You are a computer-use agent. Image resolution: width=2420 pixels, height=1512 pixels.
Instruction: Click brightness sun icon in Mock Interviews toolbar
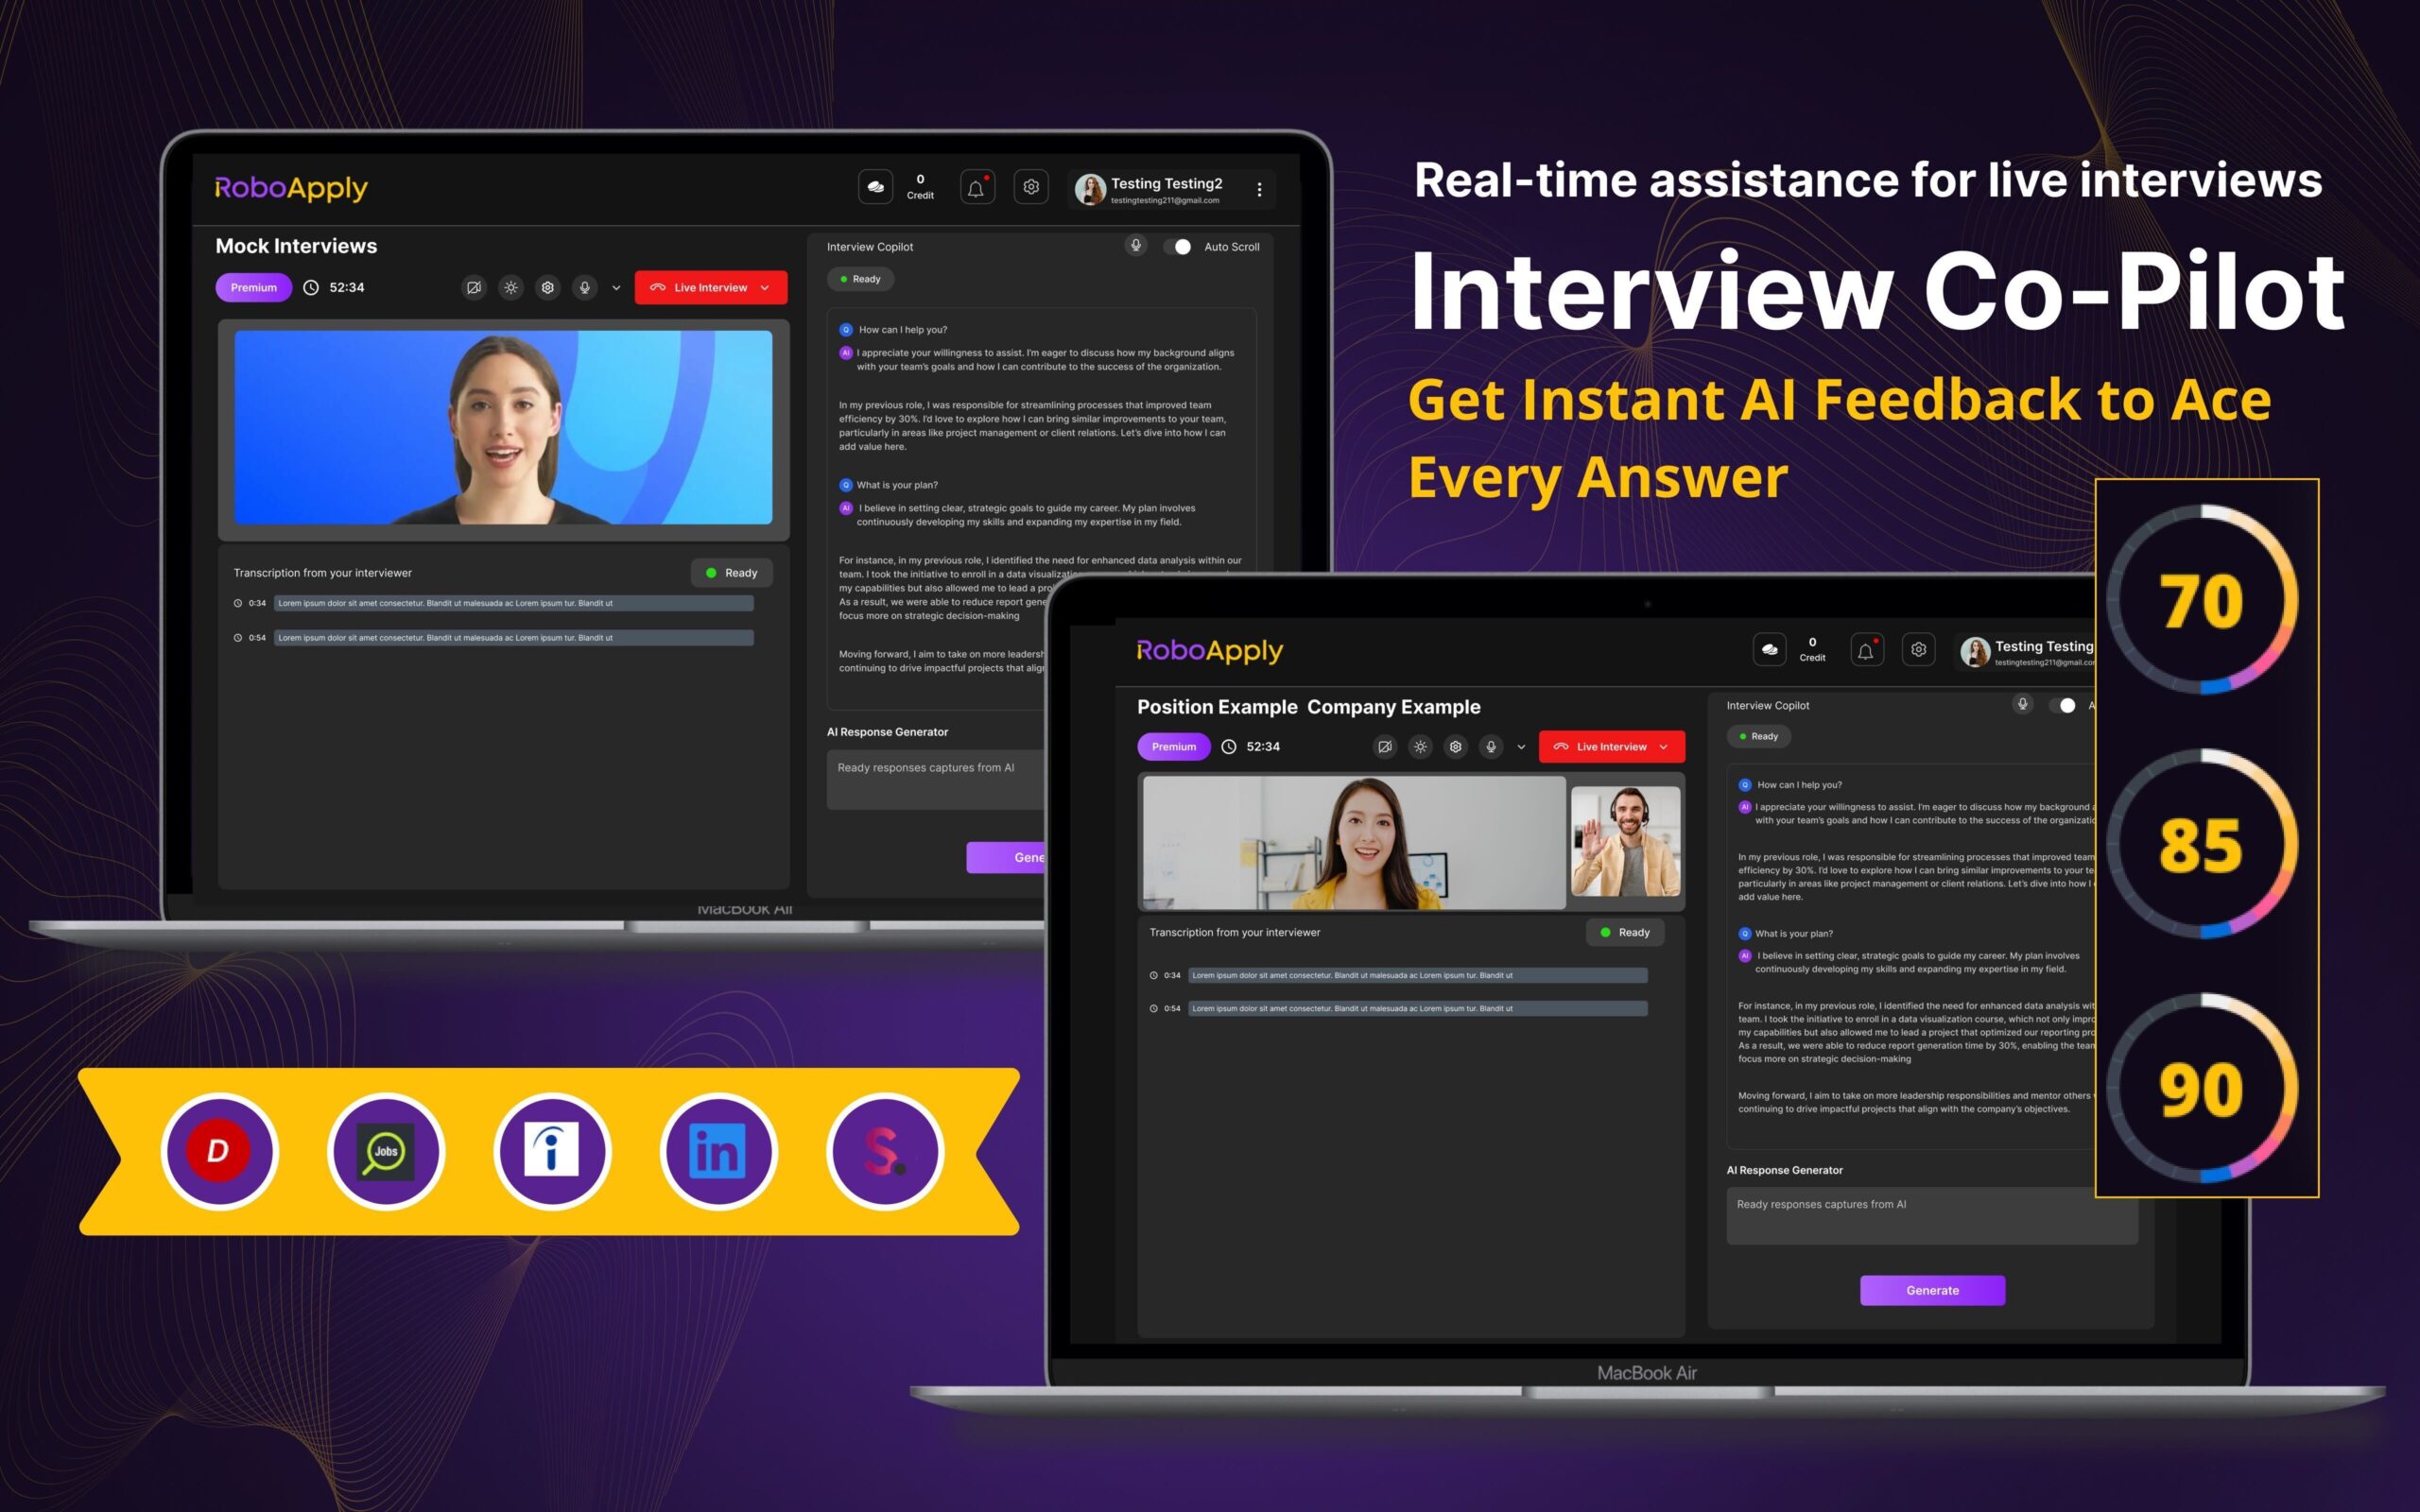click(x=511, y=288)
